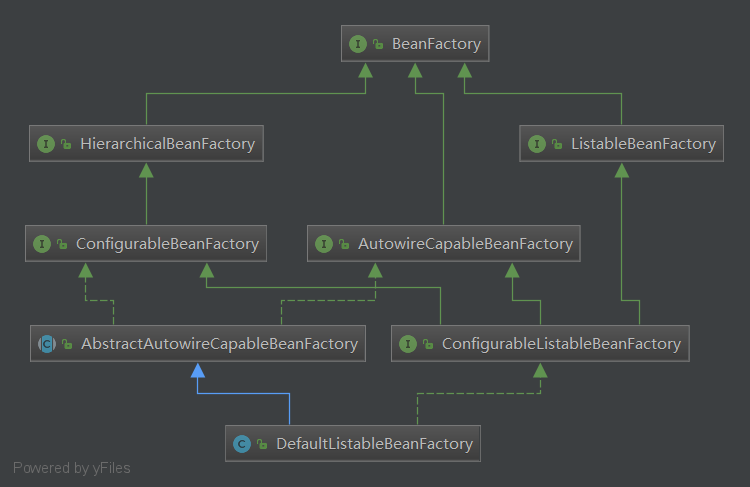Click the interface icon on HierarchicalBeanFactory node

(x=45, y=144)
